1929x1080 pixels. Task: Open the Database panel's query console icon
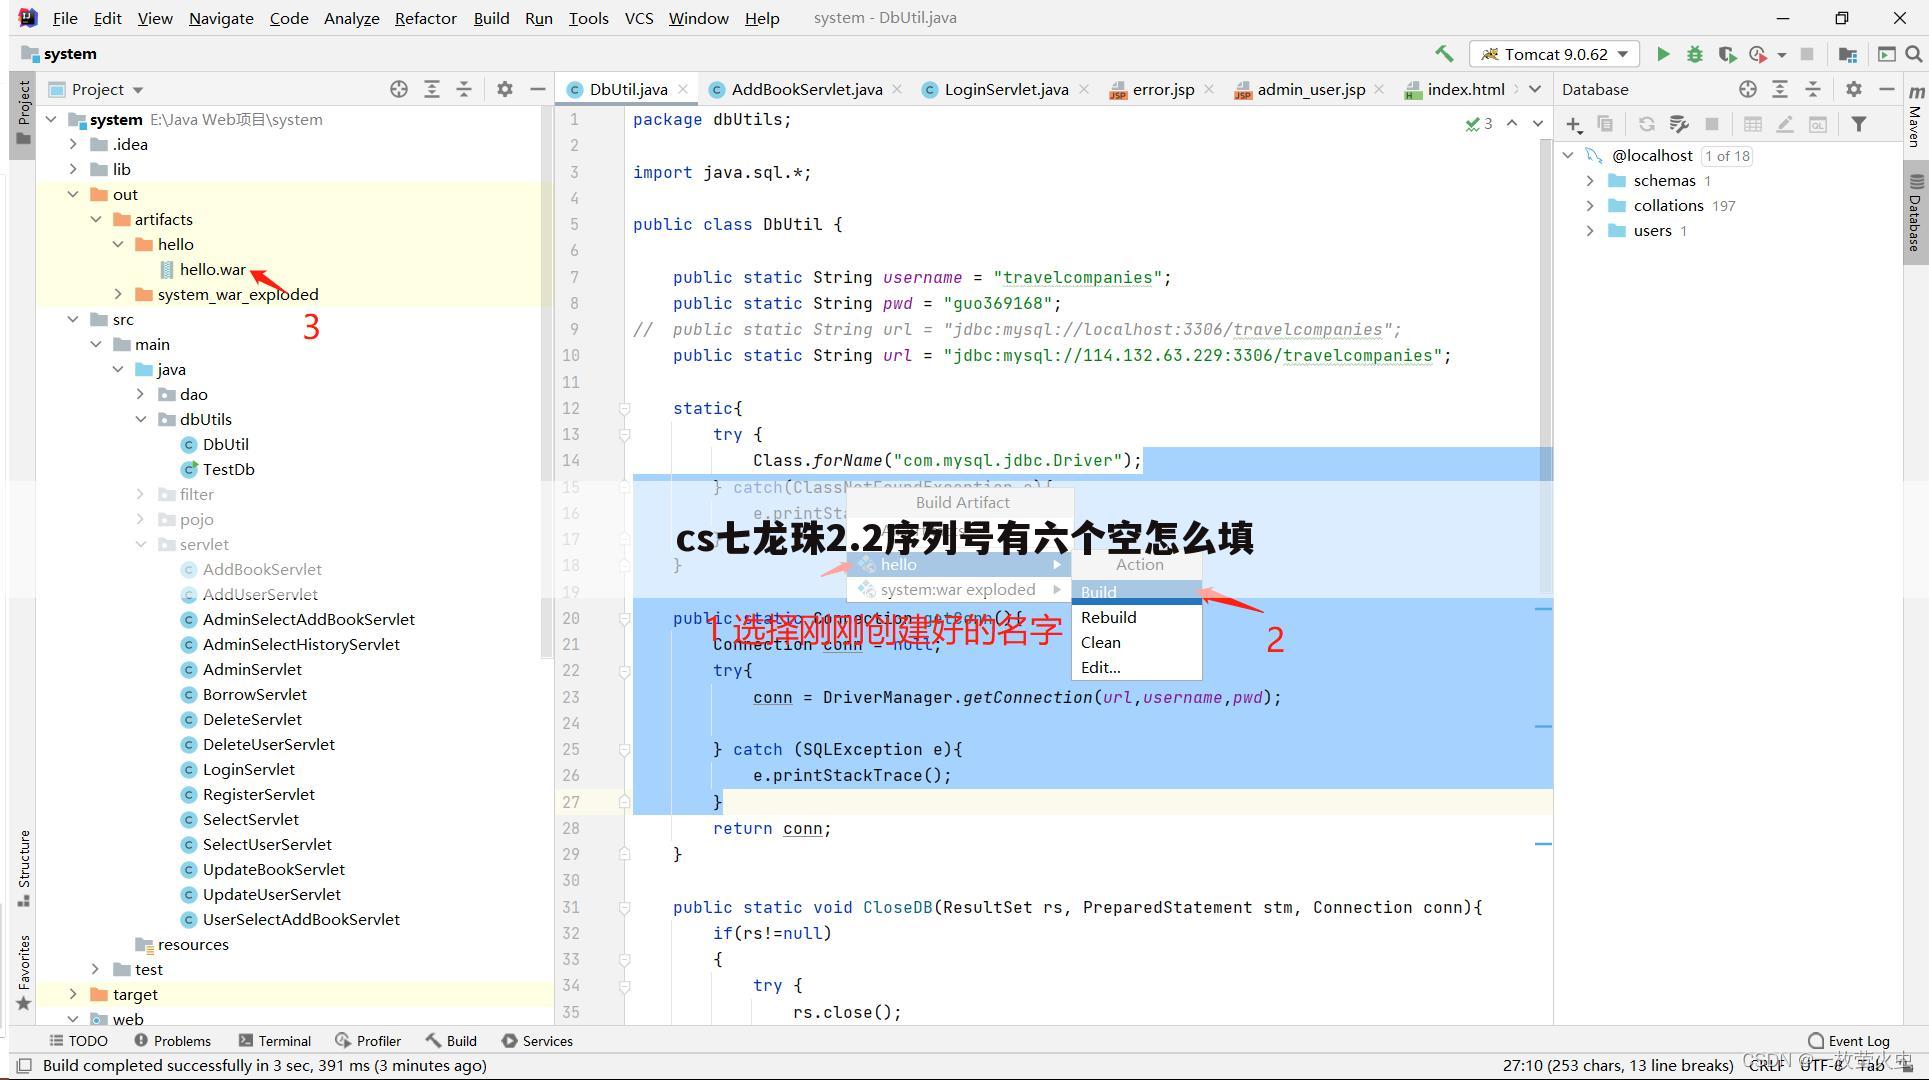(1818, 124)
